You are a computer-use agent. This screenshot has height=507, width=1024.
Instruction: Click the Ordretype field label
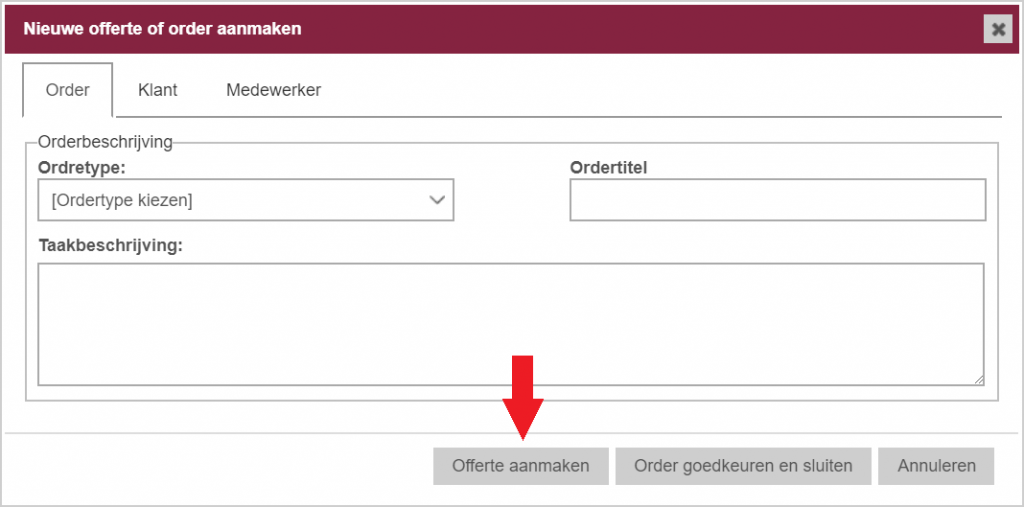click(82, 167)
